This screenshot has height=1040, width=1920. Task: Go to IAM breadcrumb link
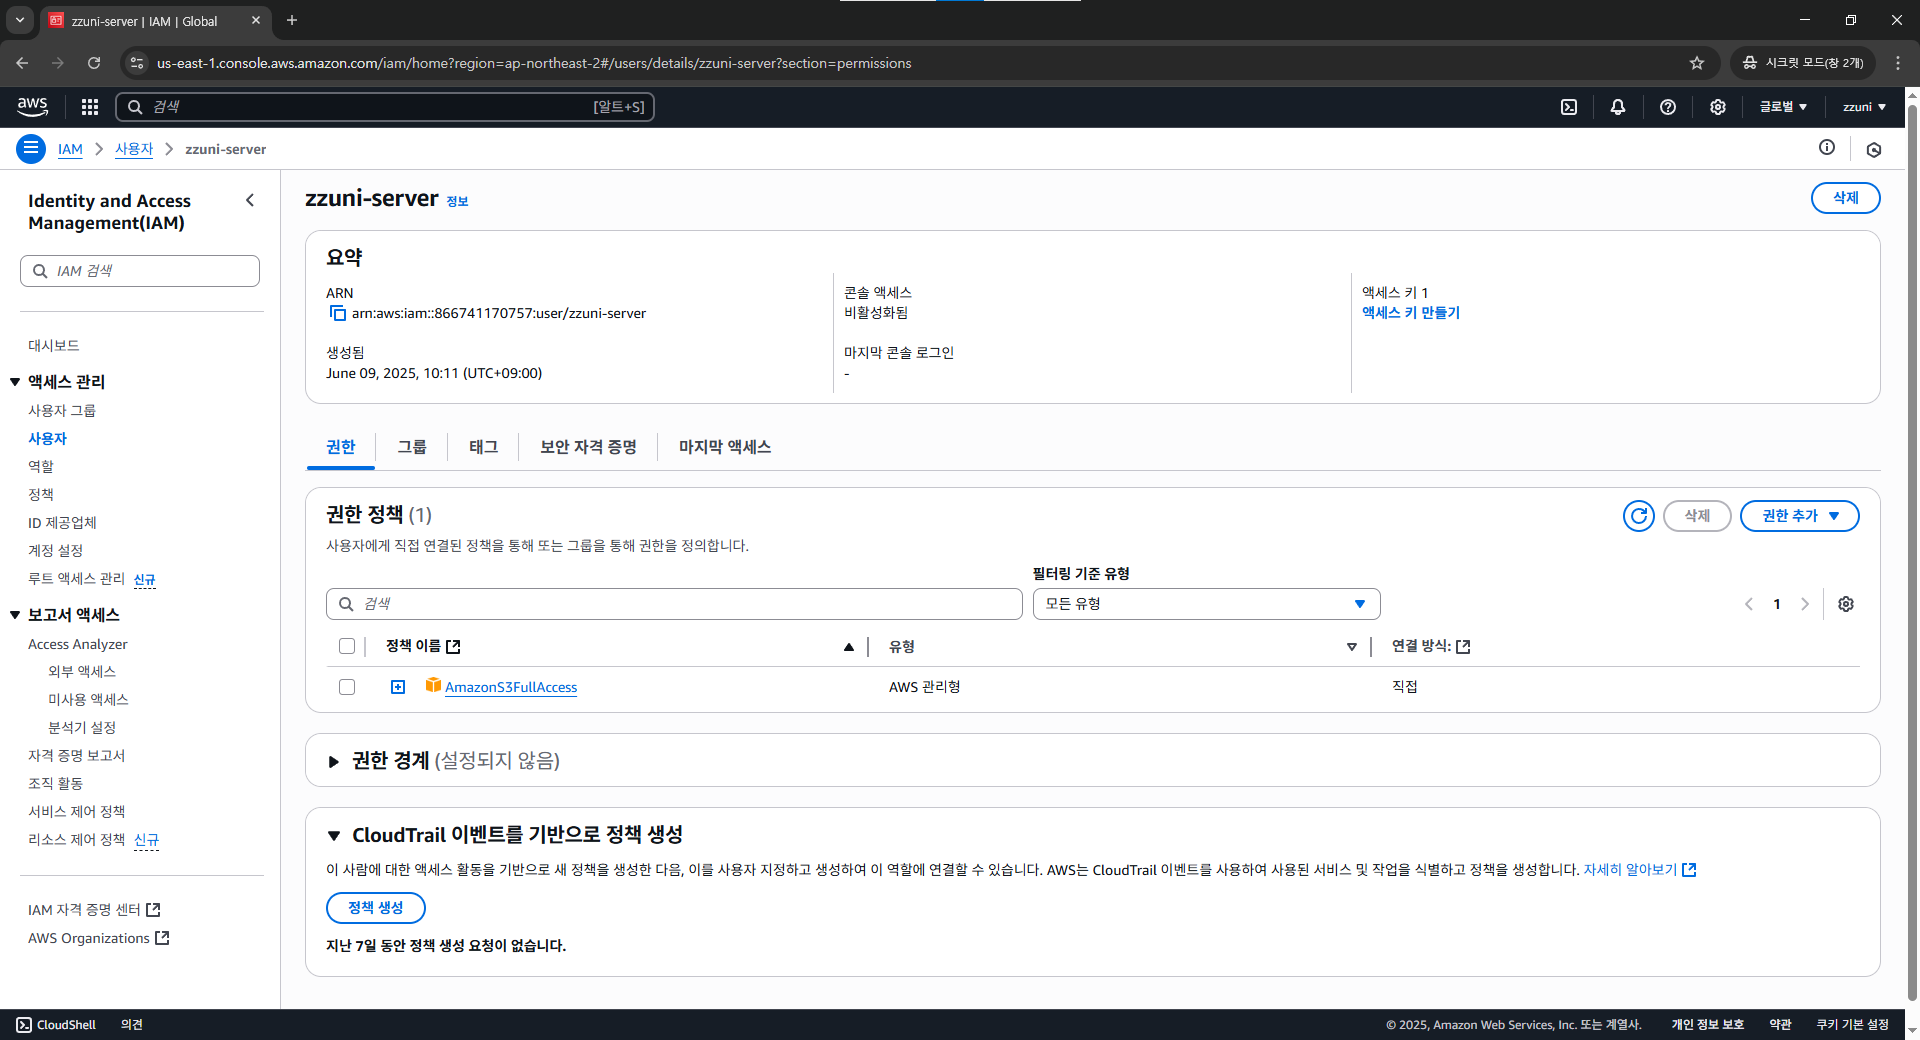pos(70,149)
